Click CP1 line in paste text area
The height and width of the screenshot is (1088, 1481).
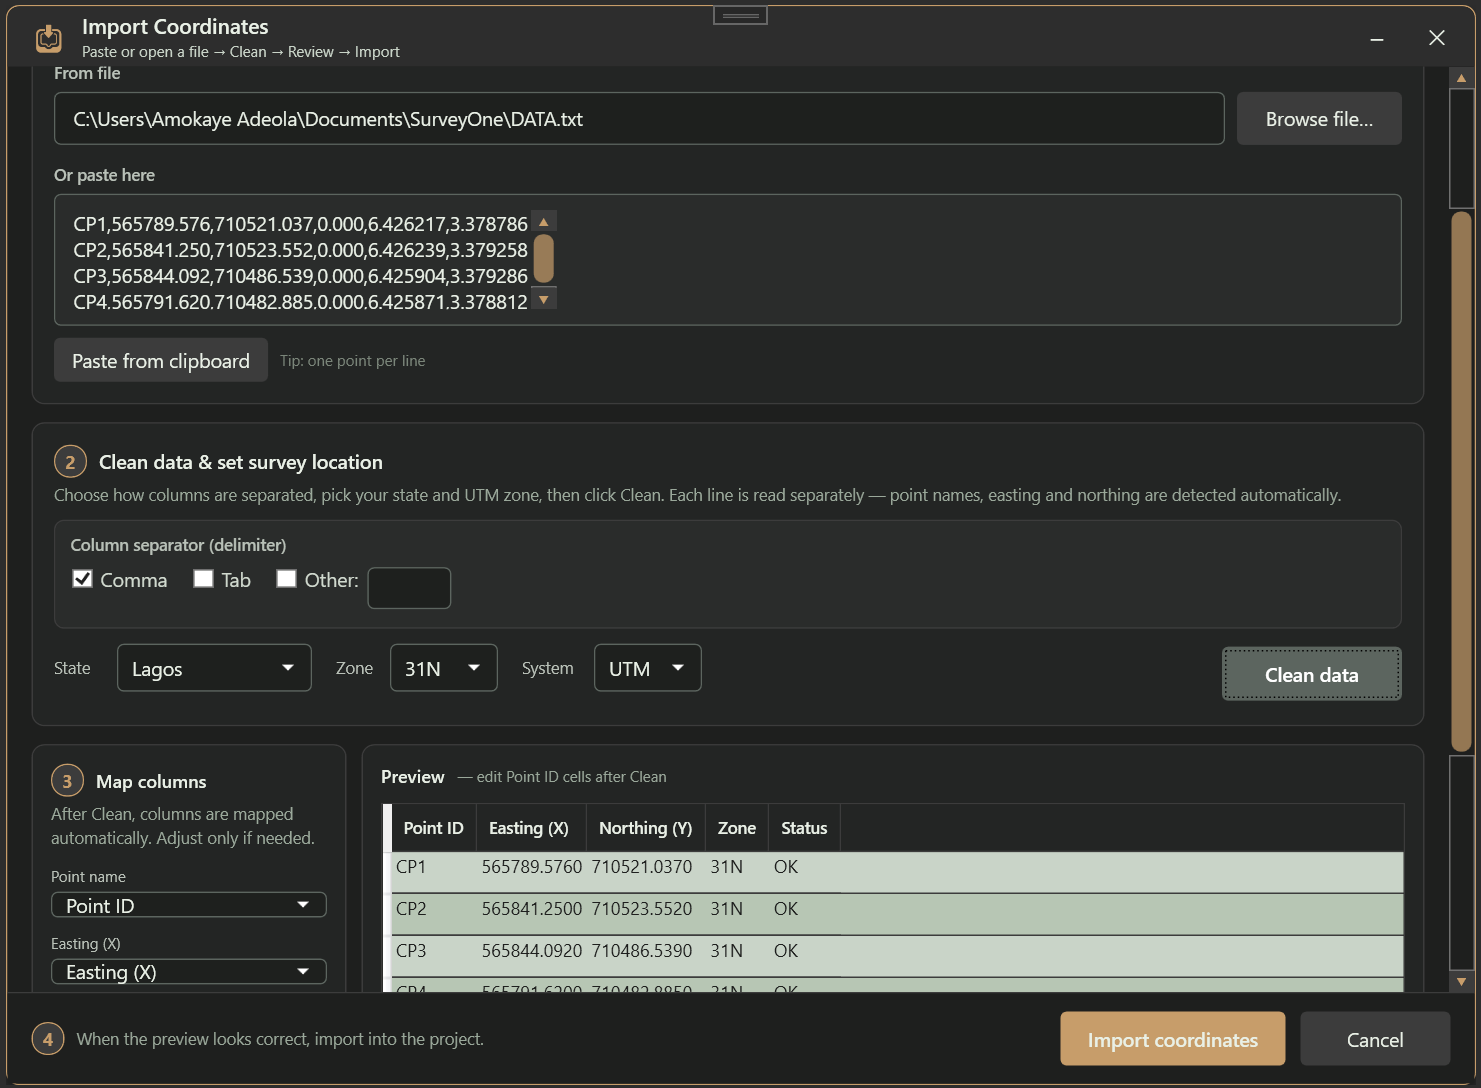pos(300,224)
